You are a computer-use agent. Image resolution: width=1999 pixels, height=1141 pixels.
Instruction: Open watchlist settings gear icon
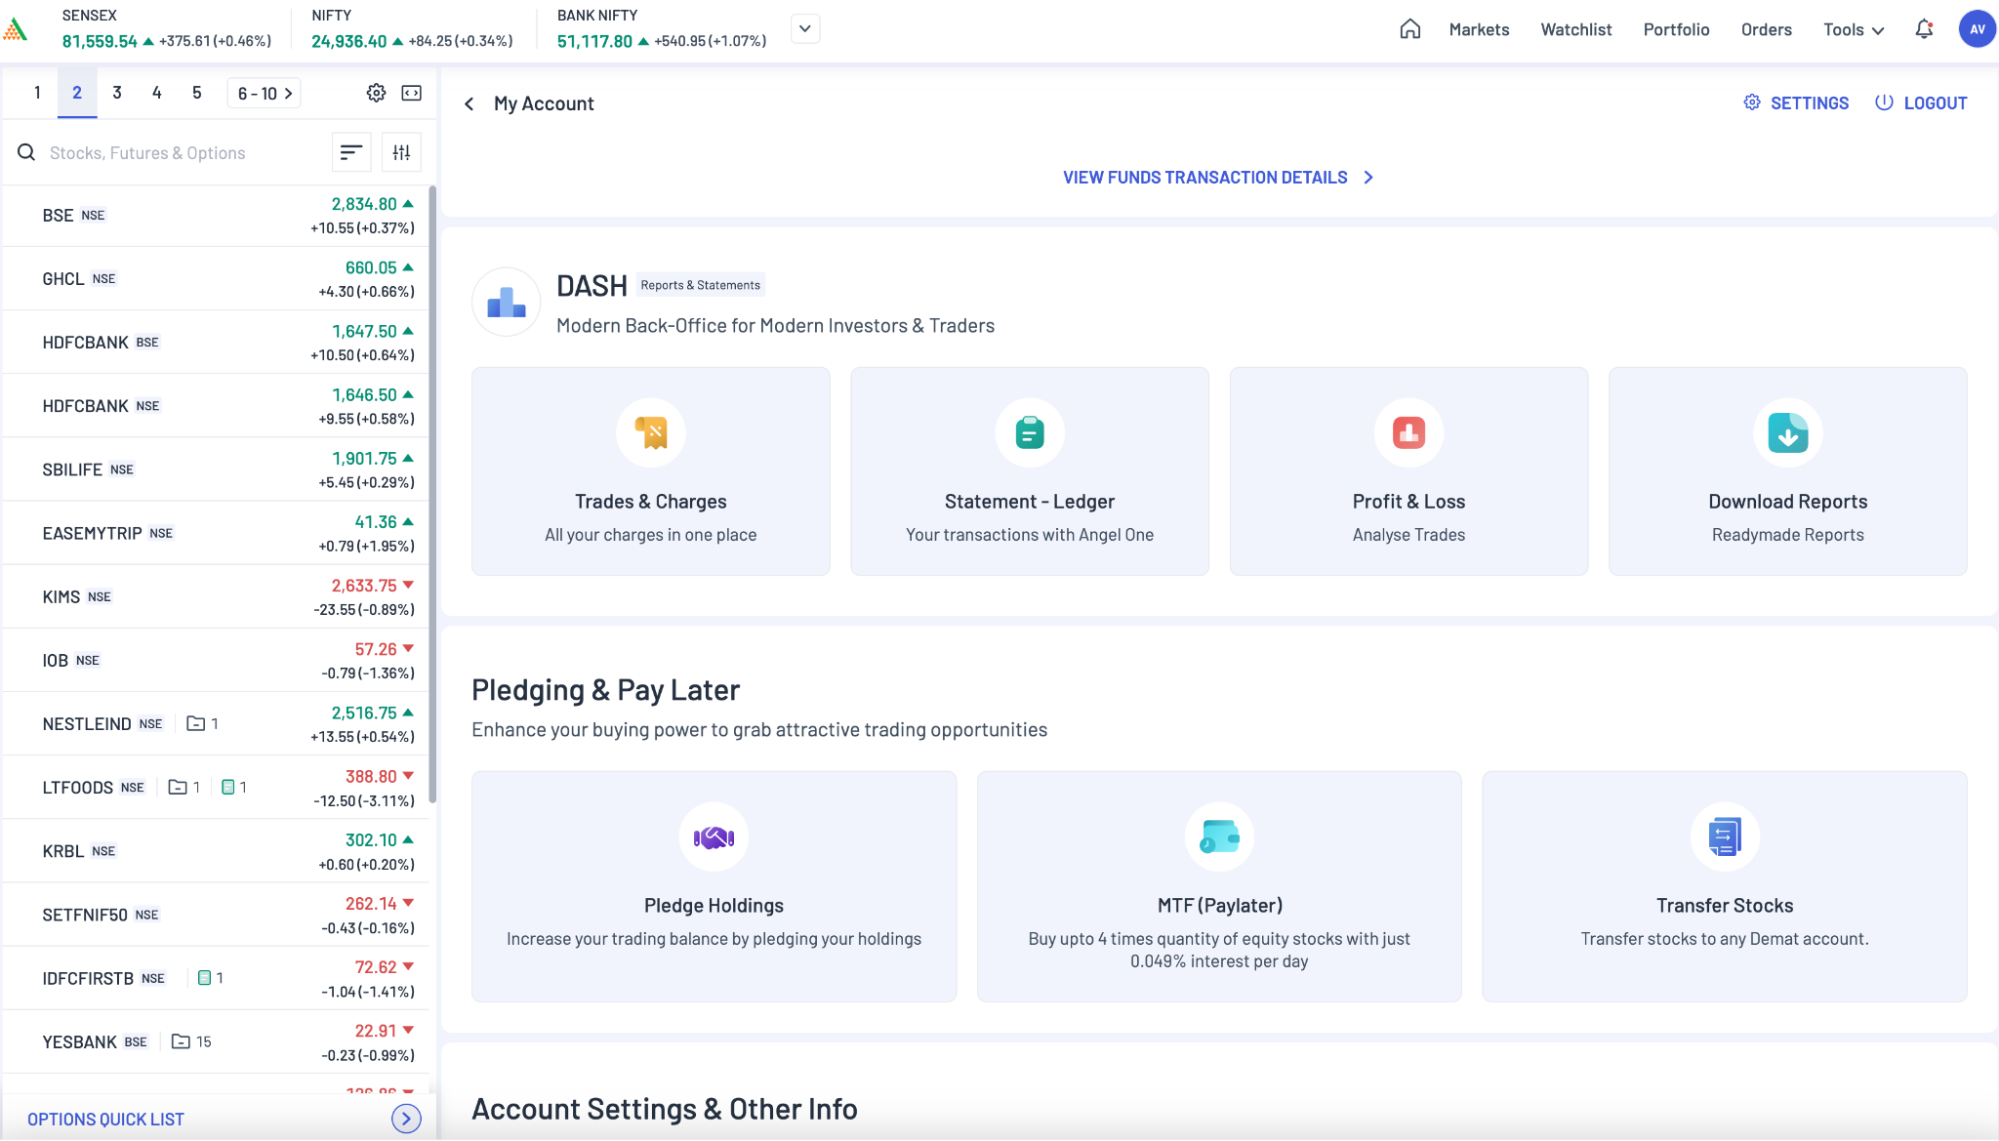tap(376, 93)
